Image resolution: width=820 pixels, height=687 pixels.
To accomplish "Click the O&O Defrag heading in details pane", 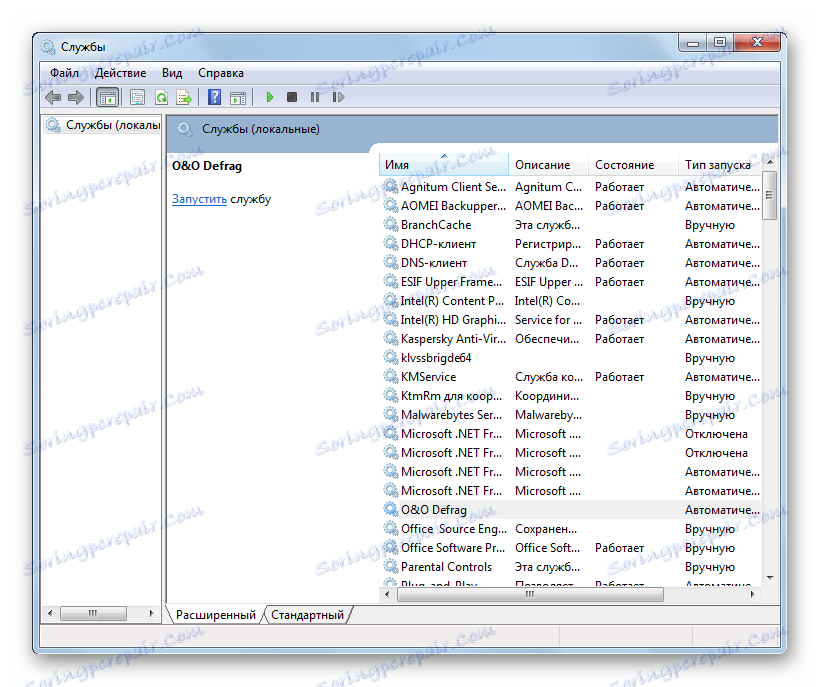I will pyautogui.click(x=207, y=166).
